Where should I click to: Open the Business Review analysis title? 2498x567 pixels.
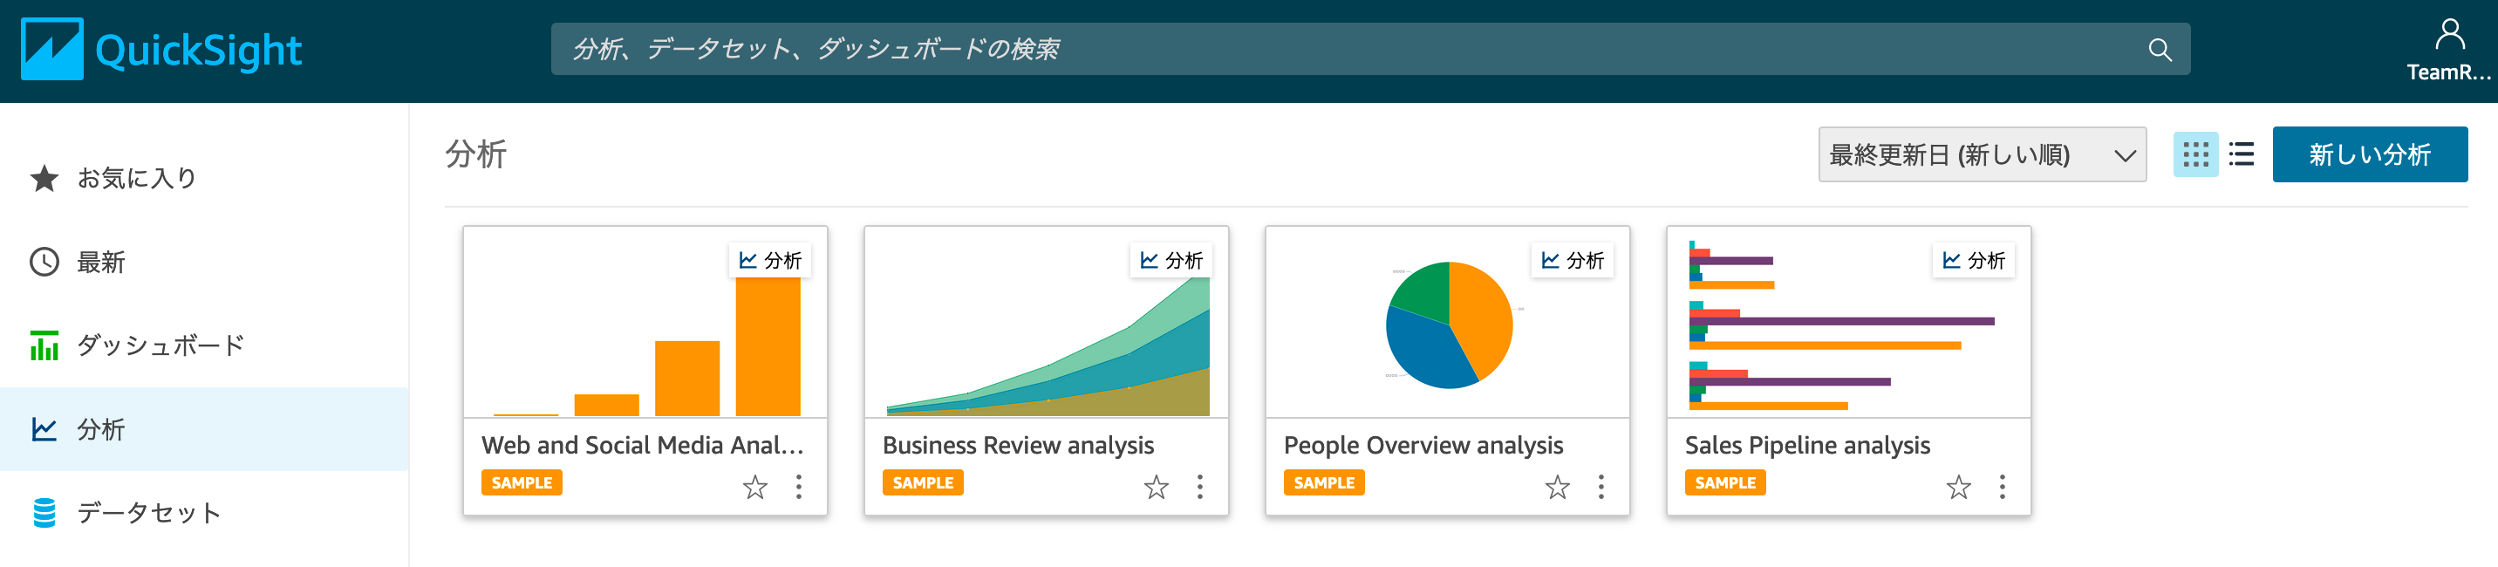pyautogui.click(x=1018, y=445)
